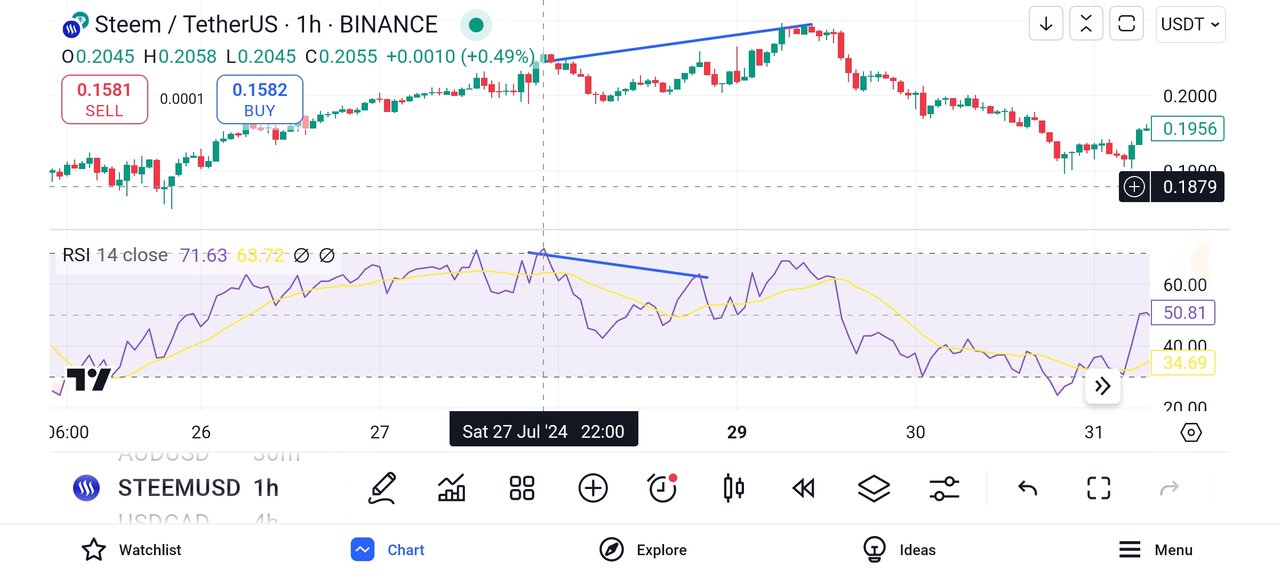Screen dimensions: 1280x576
Task: Click the second RSI crossed-circle icon
Action: coord(327,256)
